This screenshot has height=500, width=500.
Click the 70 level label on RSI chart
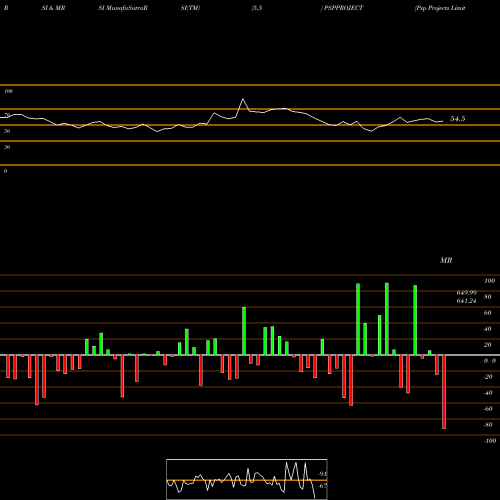point(7,115)
